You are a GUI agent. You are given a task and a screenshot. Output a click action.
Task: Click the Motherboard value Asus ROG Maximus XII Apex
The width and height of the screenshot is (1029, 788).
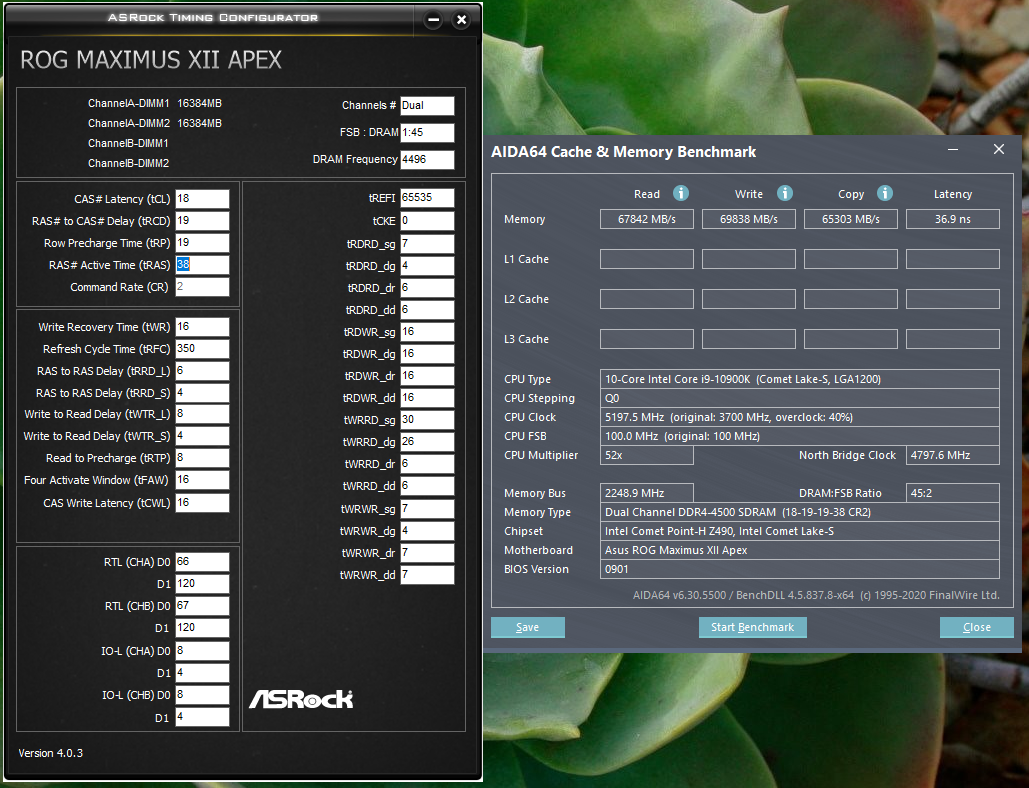[x=800, y=550]
